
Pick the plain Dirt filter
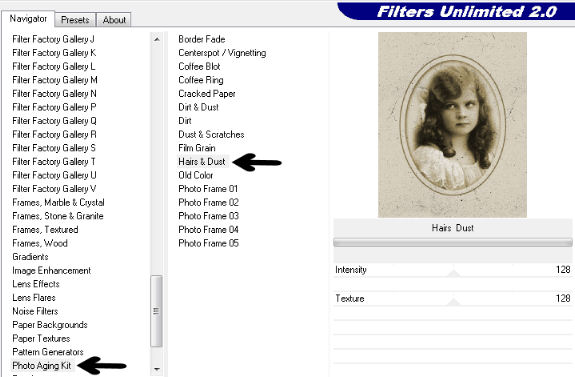pos(185,121)
